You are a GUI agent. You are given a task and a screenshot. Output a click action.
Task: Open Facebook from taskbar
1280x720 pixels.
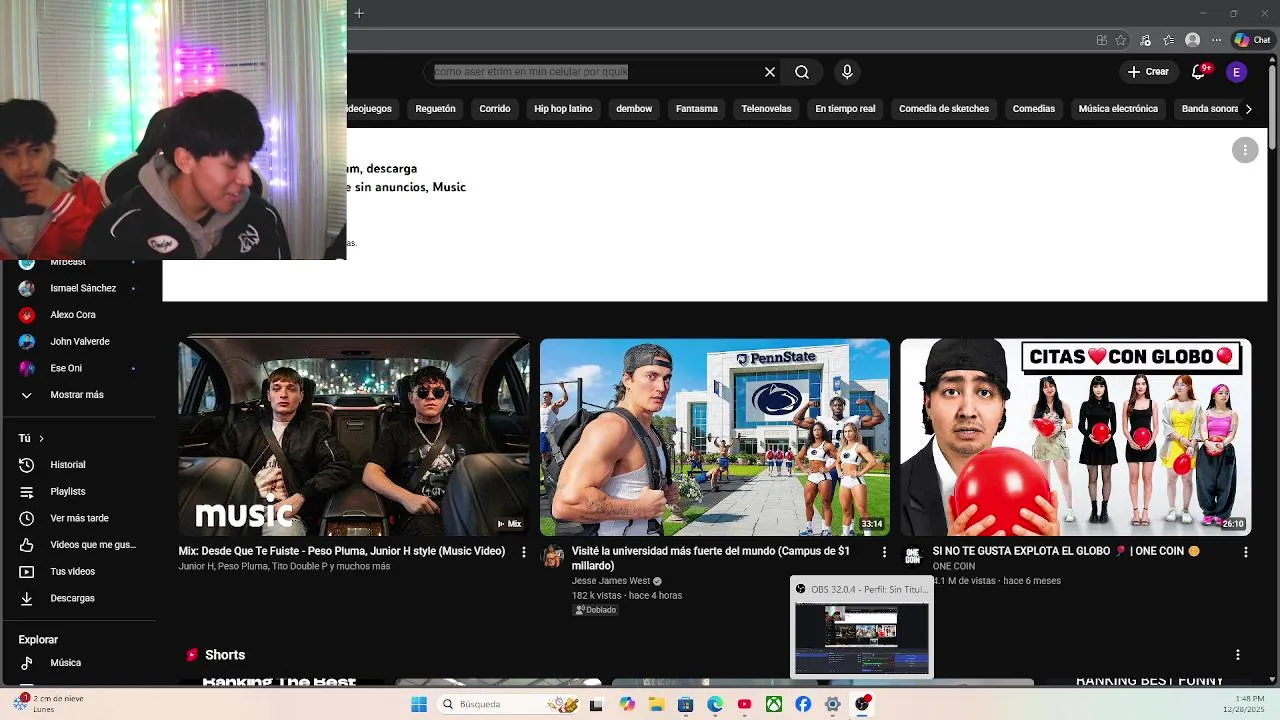803,704
